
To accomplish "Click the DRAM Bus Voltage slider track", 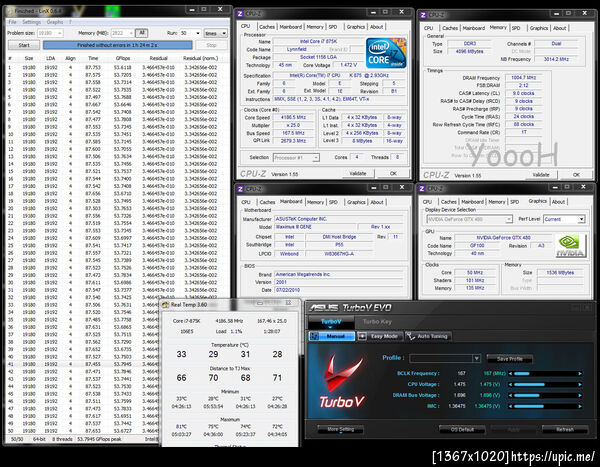I will coord(545,395).
